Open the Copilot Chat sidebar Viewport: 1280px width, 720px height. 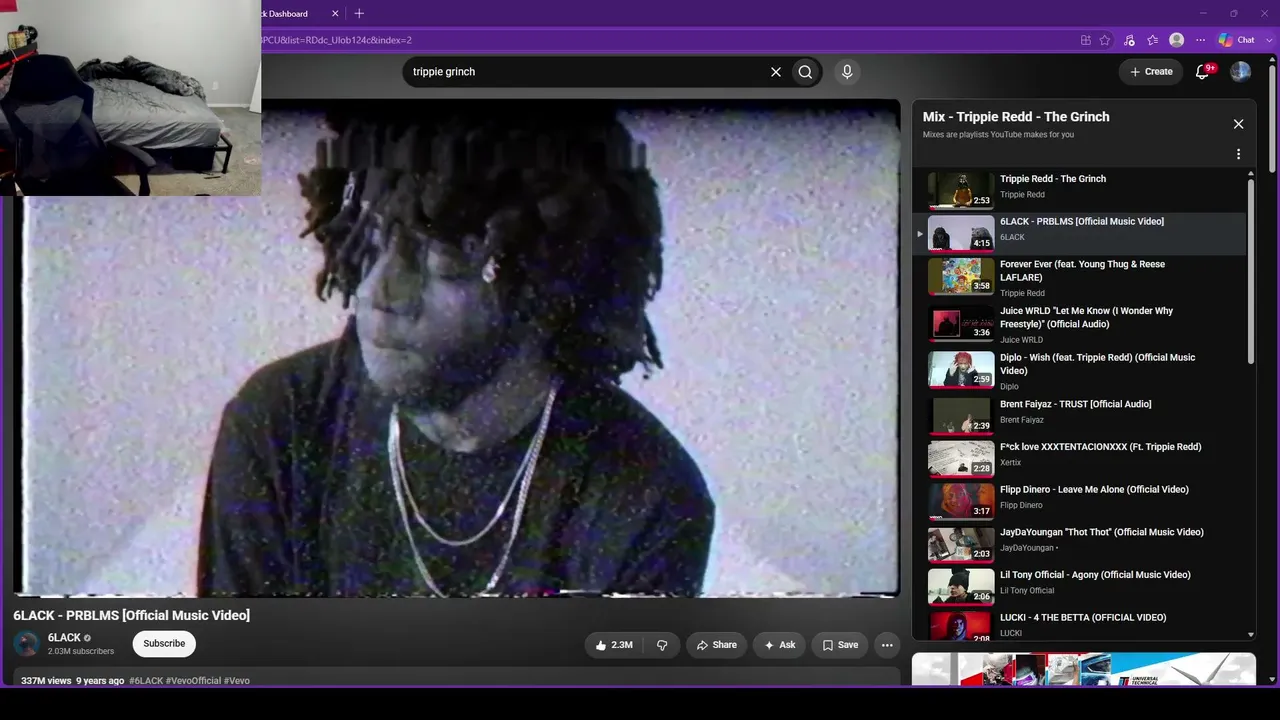pyautogui.click(x=1237, y=40)
